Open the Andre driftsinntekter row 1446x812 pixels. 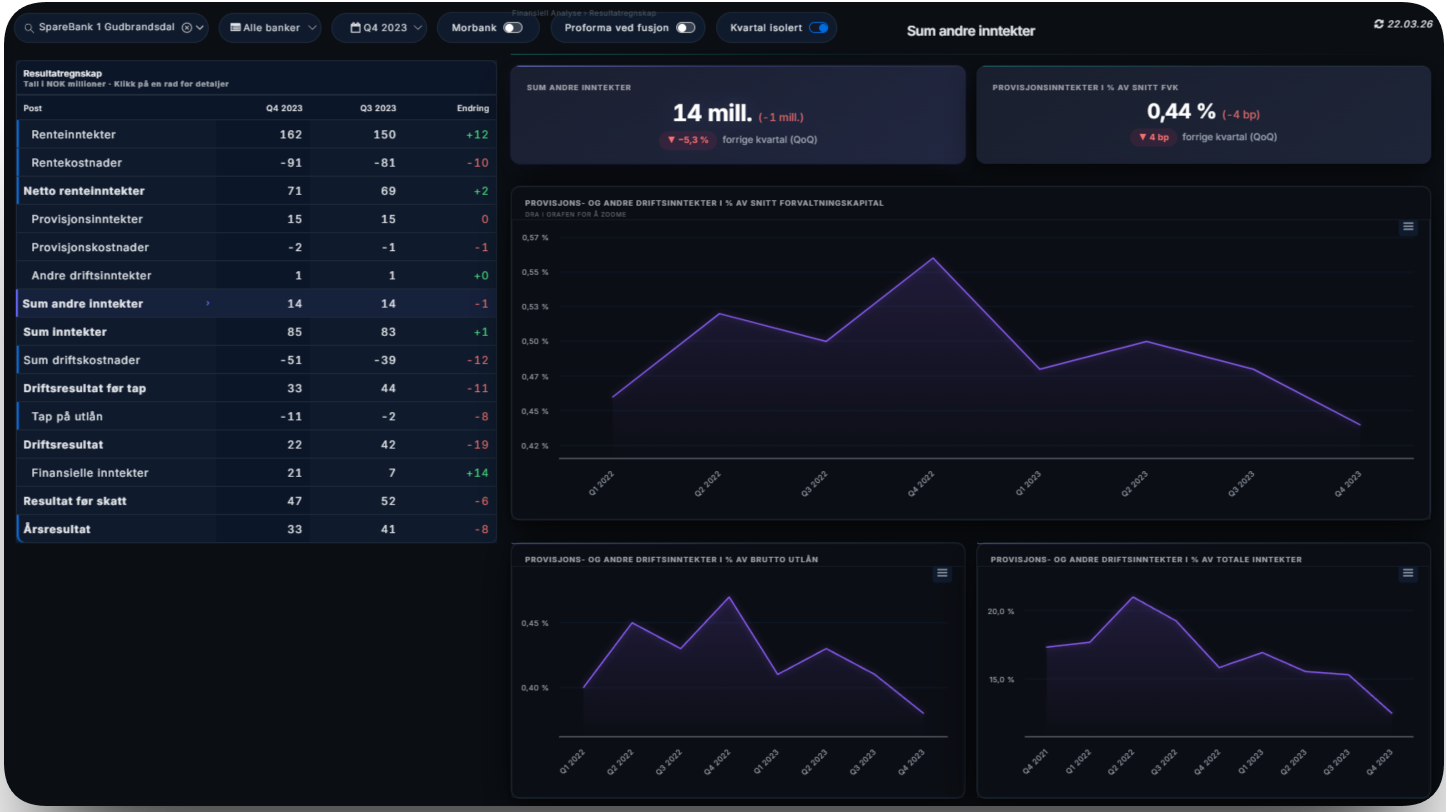(257, 275)
